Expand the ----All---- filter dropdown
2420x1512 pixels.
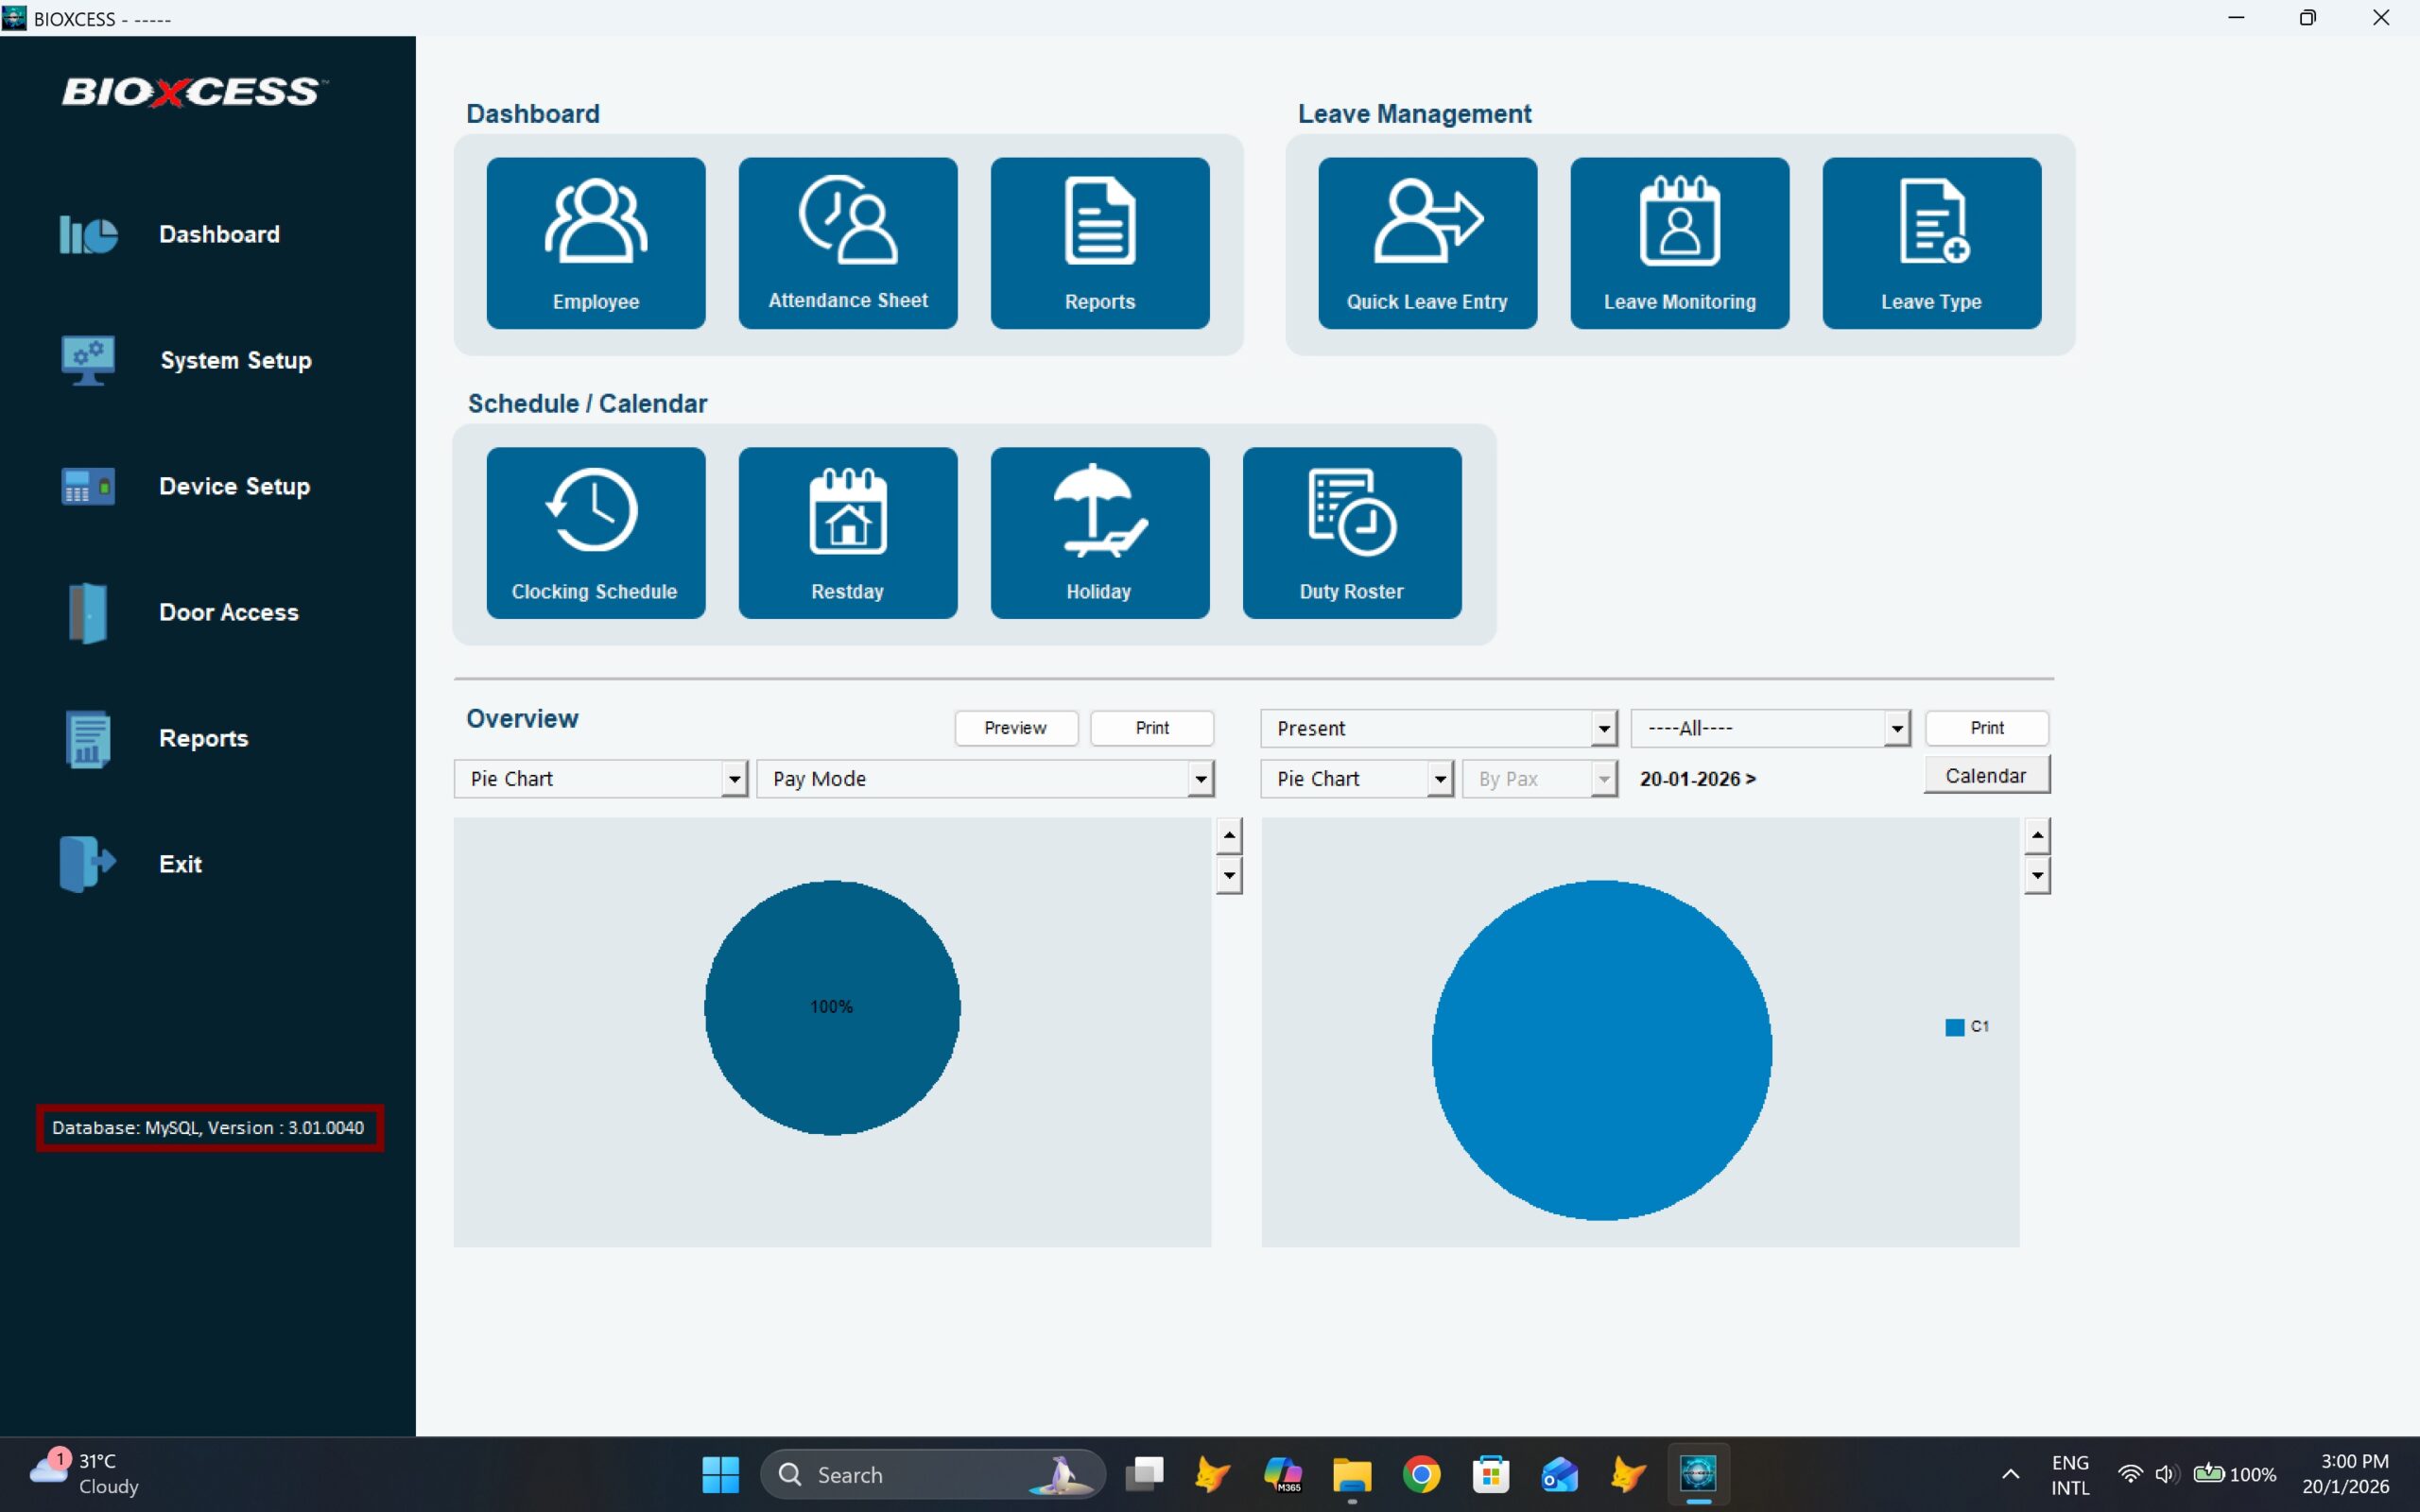point(1896,729)
